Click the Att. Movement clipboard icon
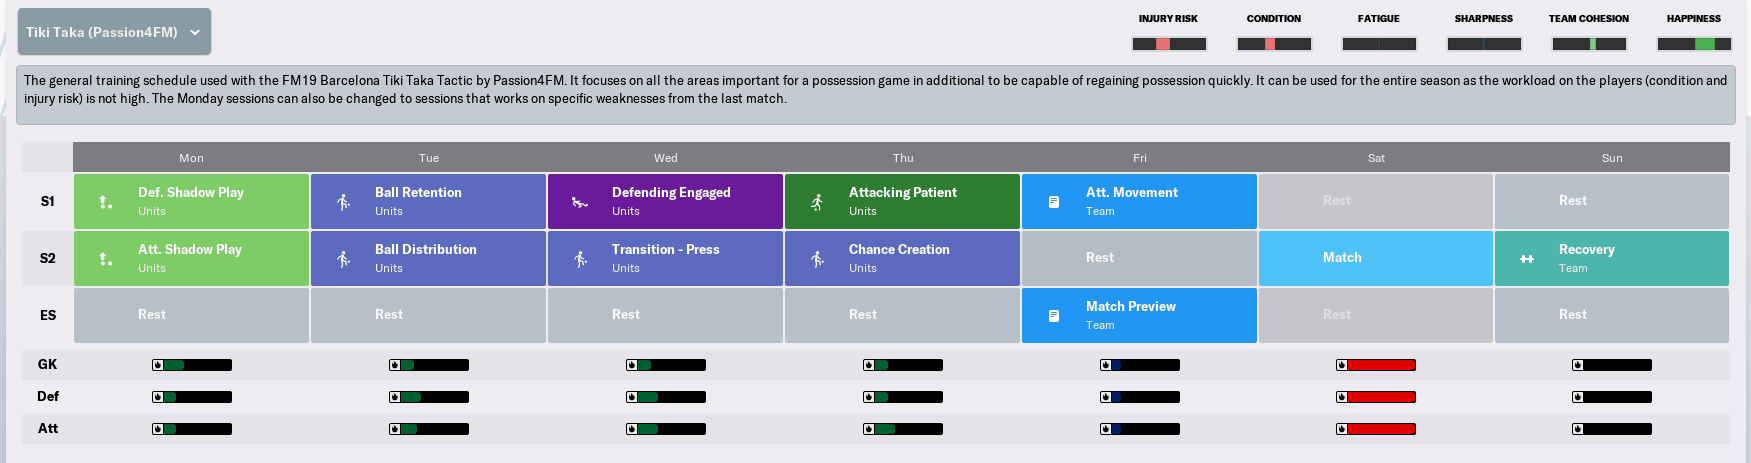This screenshot has height=463, width=1751. [1054, 202]
